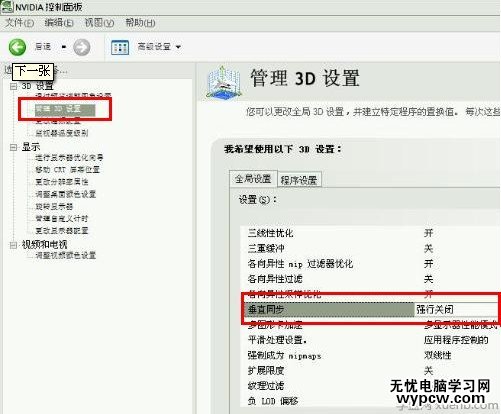501x414 pixels.
Task: Switch to the 全局设置 tab
Action: pyautogui.click(x=253, y=179)
